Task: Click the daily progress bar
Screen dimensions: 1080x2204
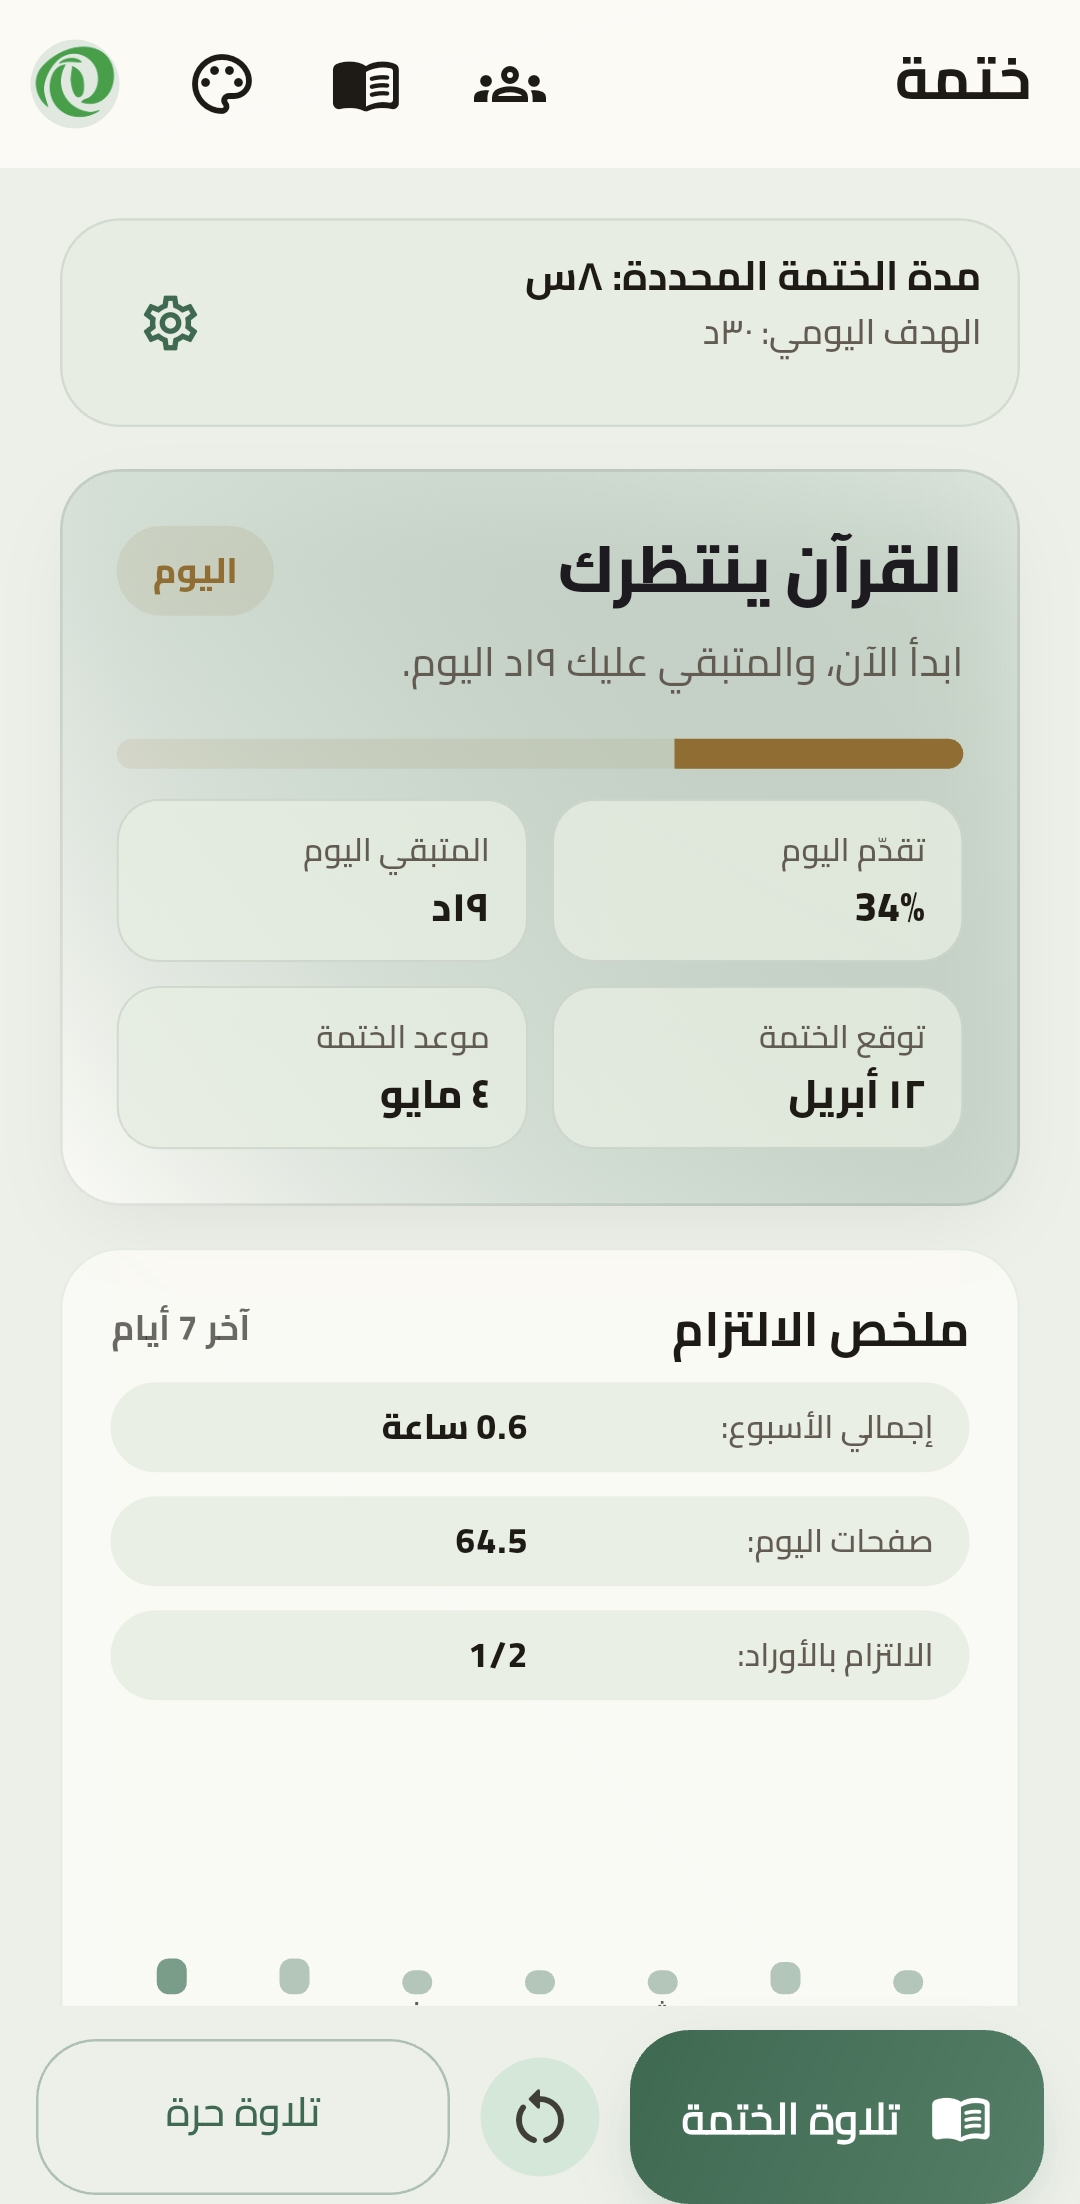Action: click(540, 752)
